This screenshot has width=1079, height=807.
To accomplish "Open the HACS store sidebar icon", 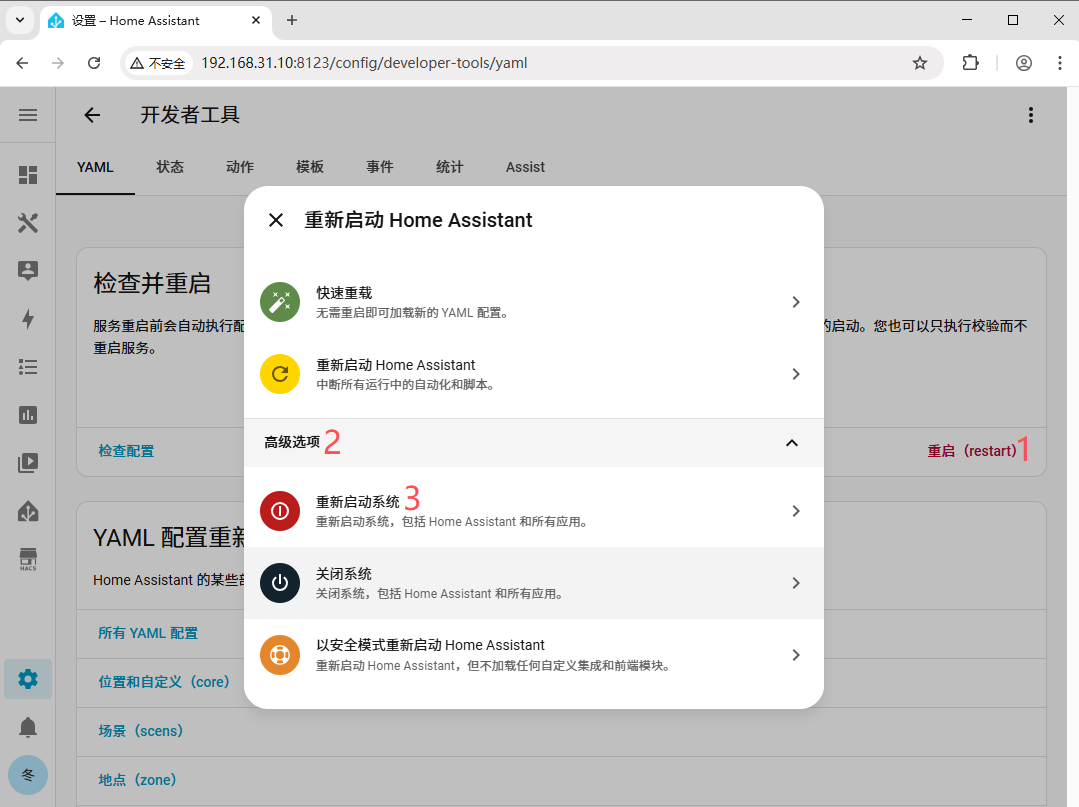I will point(28,559).
